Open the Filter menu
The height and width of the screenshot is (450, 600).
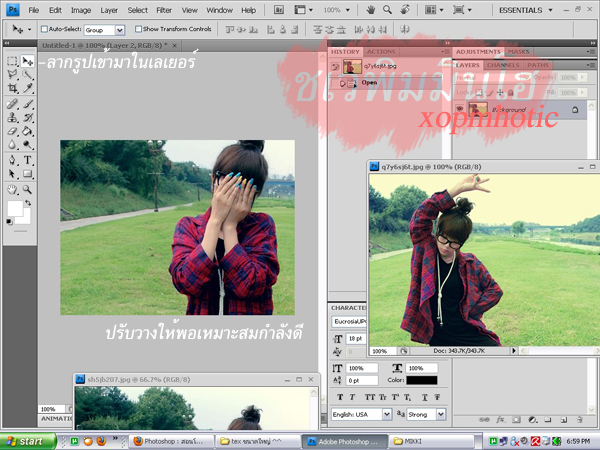coord(164,10)
